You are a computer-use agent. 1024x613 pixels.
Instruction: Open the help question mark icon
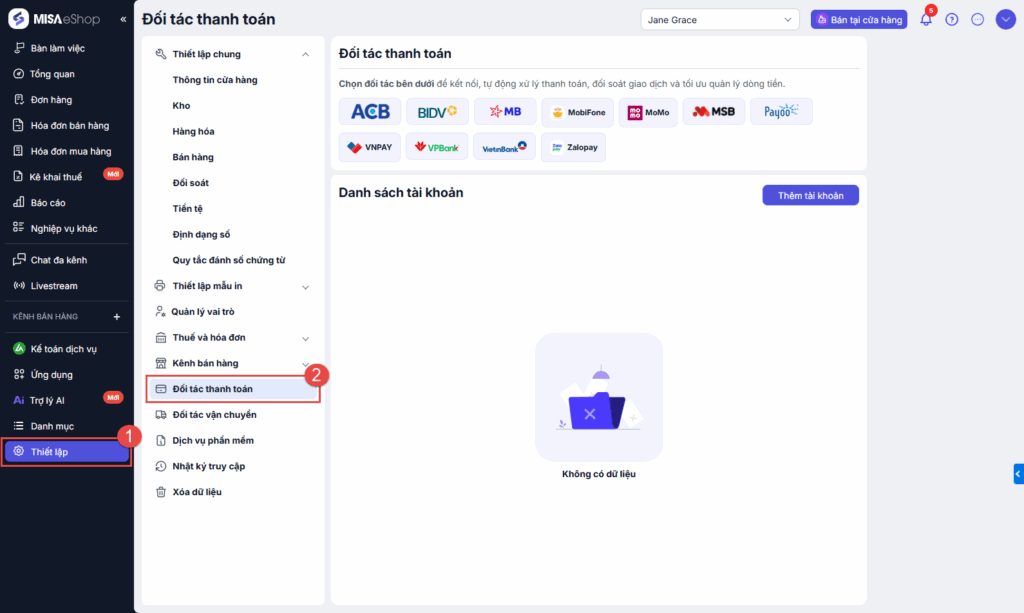[x=952, y=20]
